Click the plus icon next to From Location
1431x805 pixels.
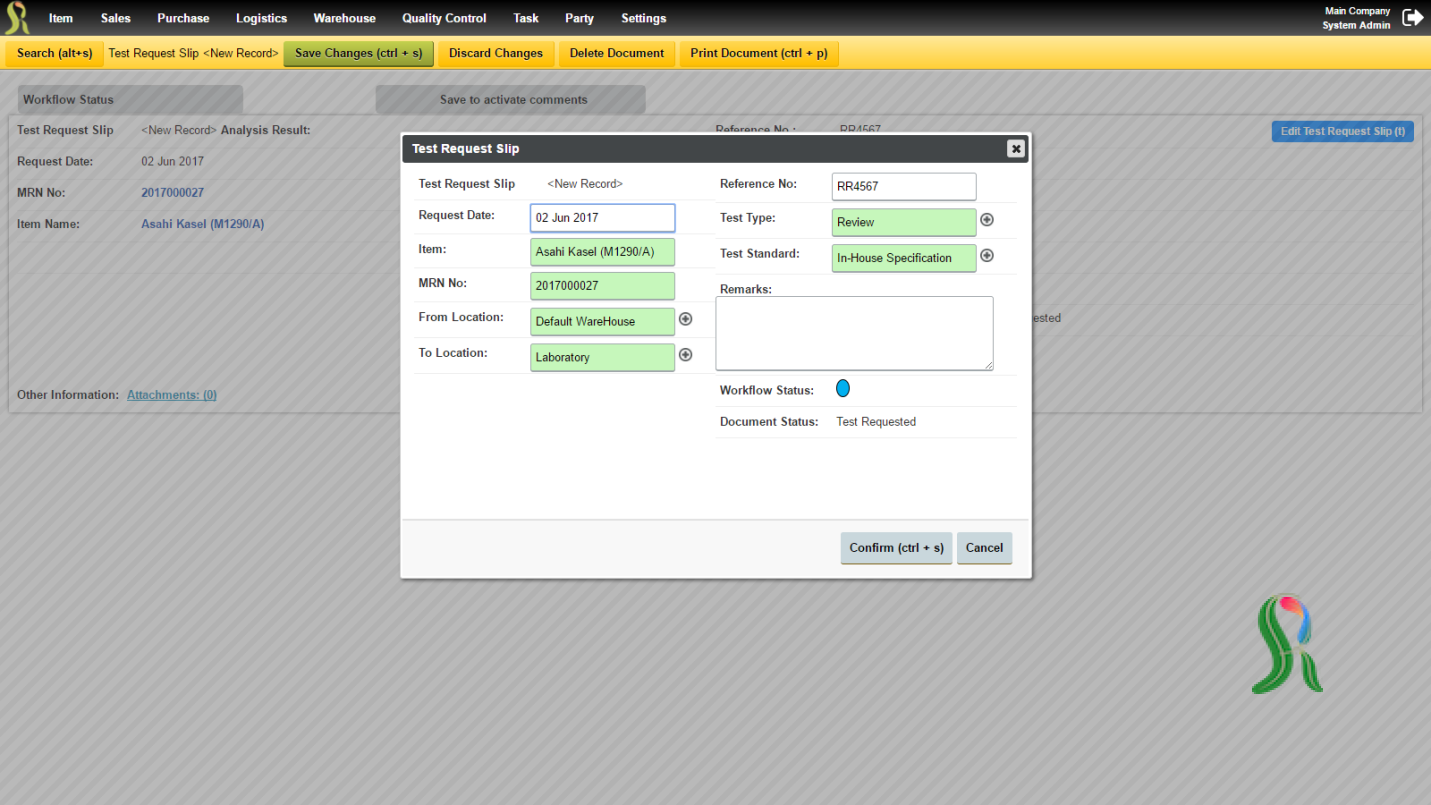(685, 319)
